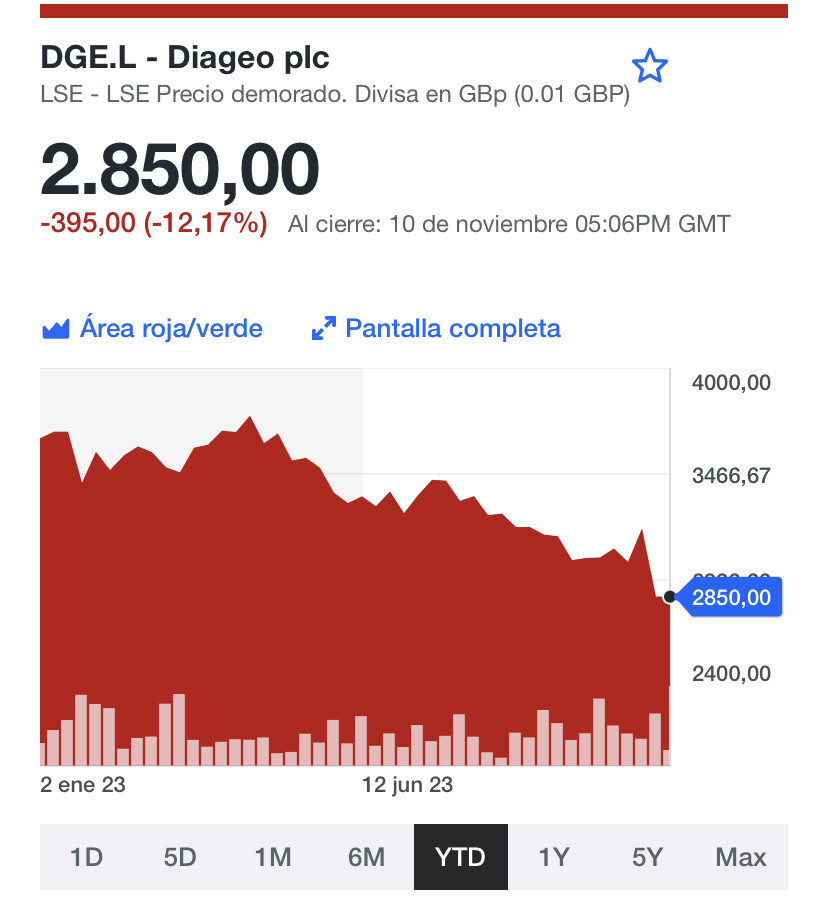The image size is (828, 919).
Task: Show the 5Y price history
Action: point(647,857)
